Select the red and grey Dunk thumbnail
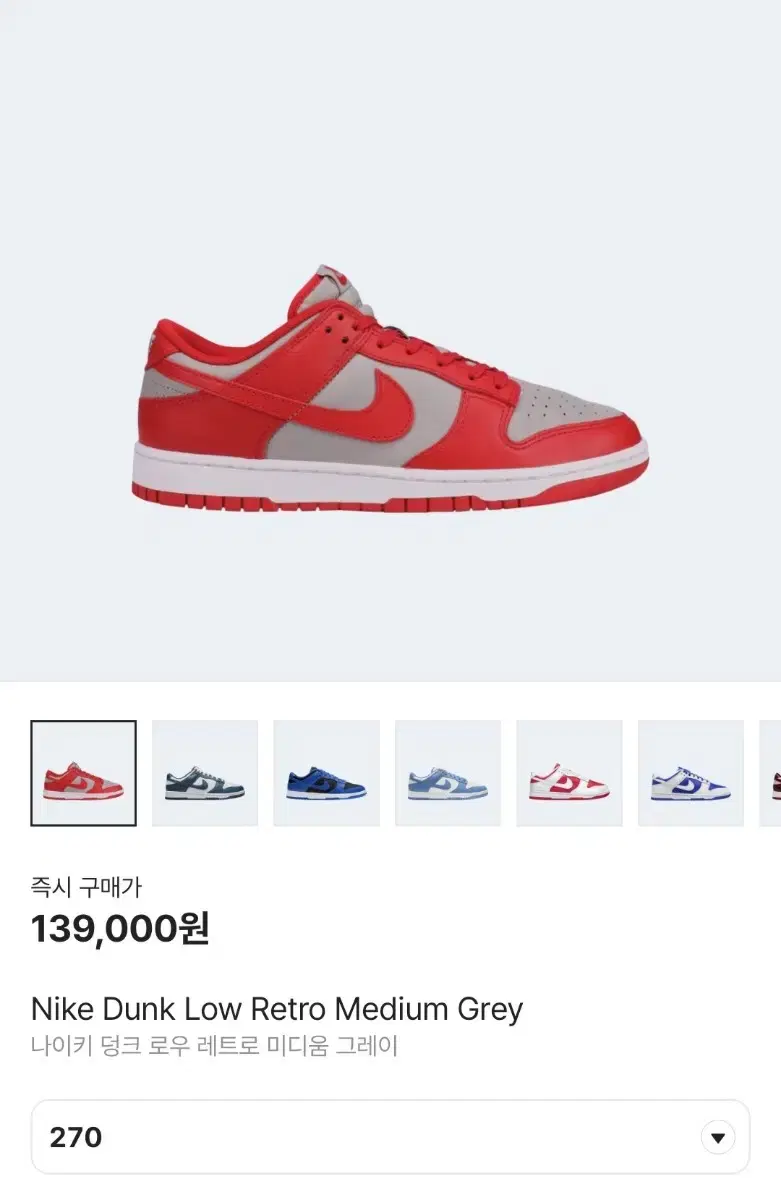Viewport: 781px width, 1200px height. coord(84,773)
